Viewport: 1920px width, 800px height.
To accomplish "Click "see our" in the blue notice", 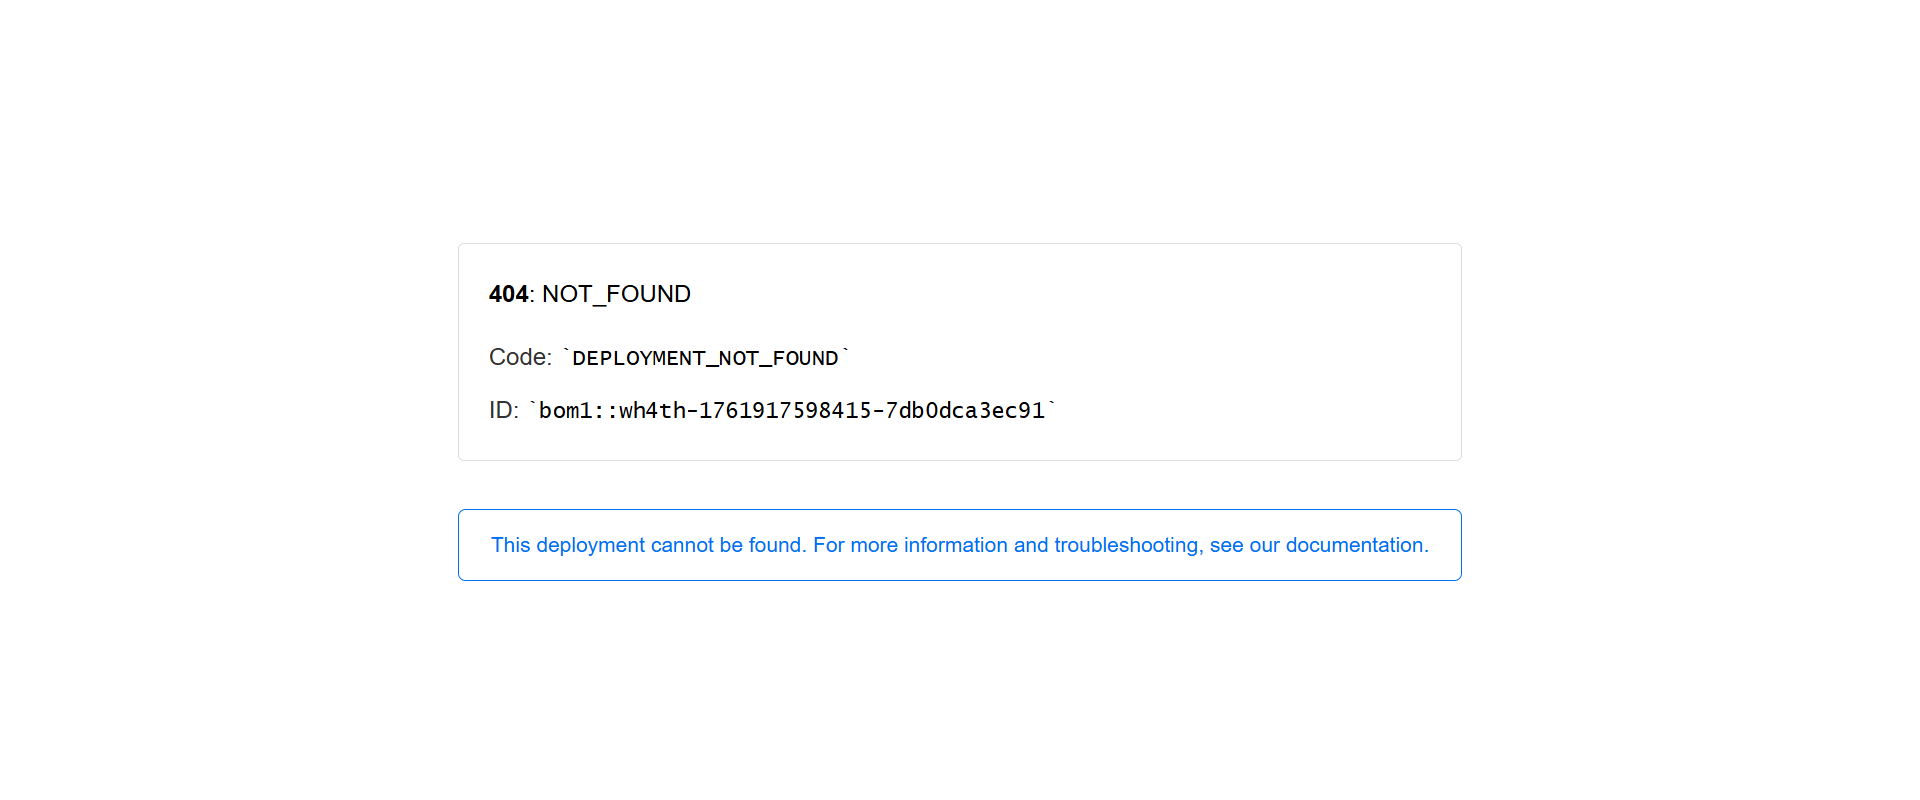I will coord(1244,545).
